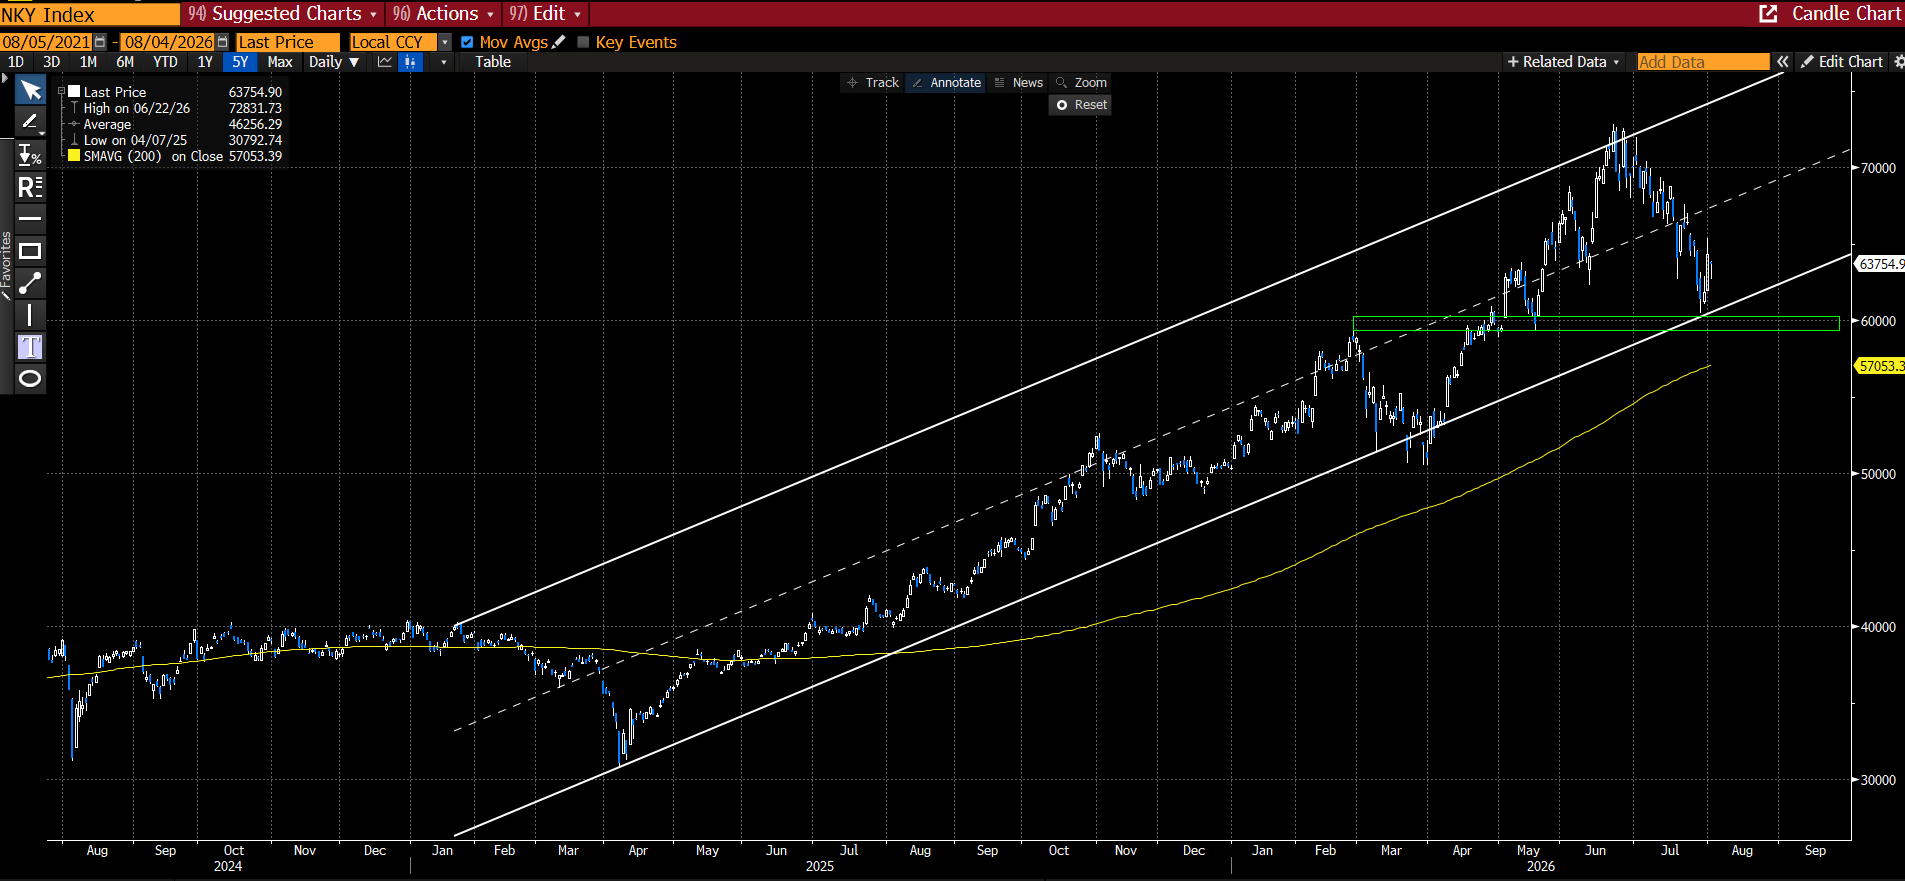The height and width of the screenshot is (881, 1905).
Task: Click the Last Price white color swatch
Action: [74, 91]
